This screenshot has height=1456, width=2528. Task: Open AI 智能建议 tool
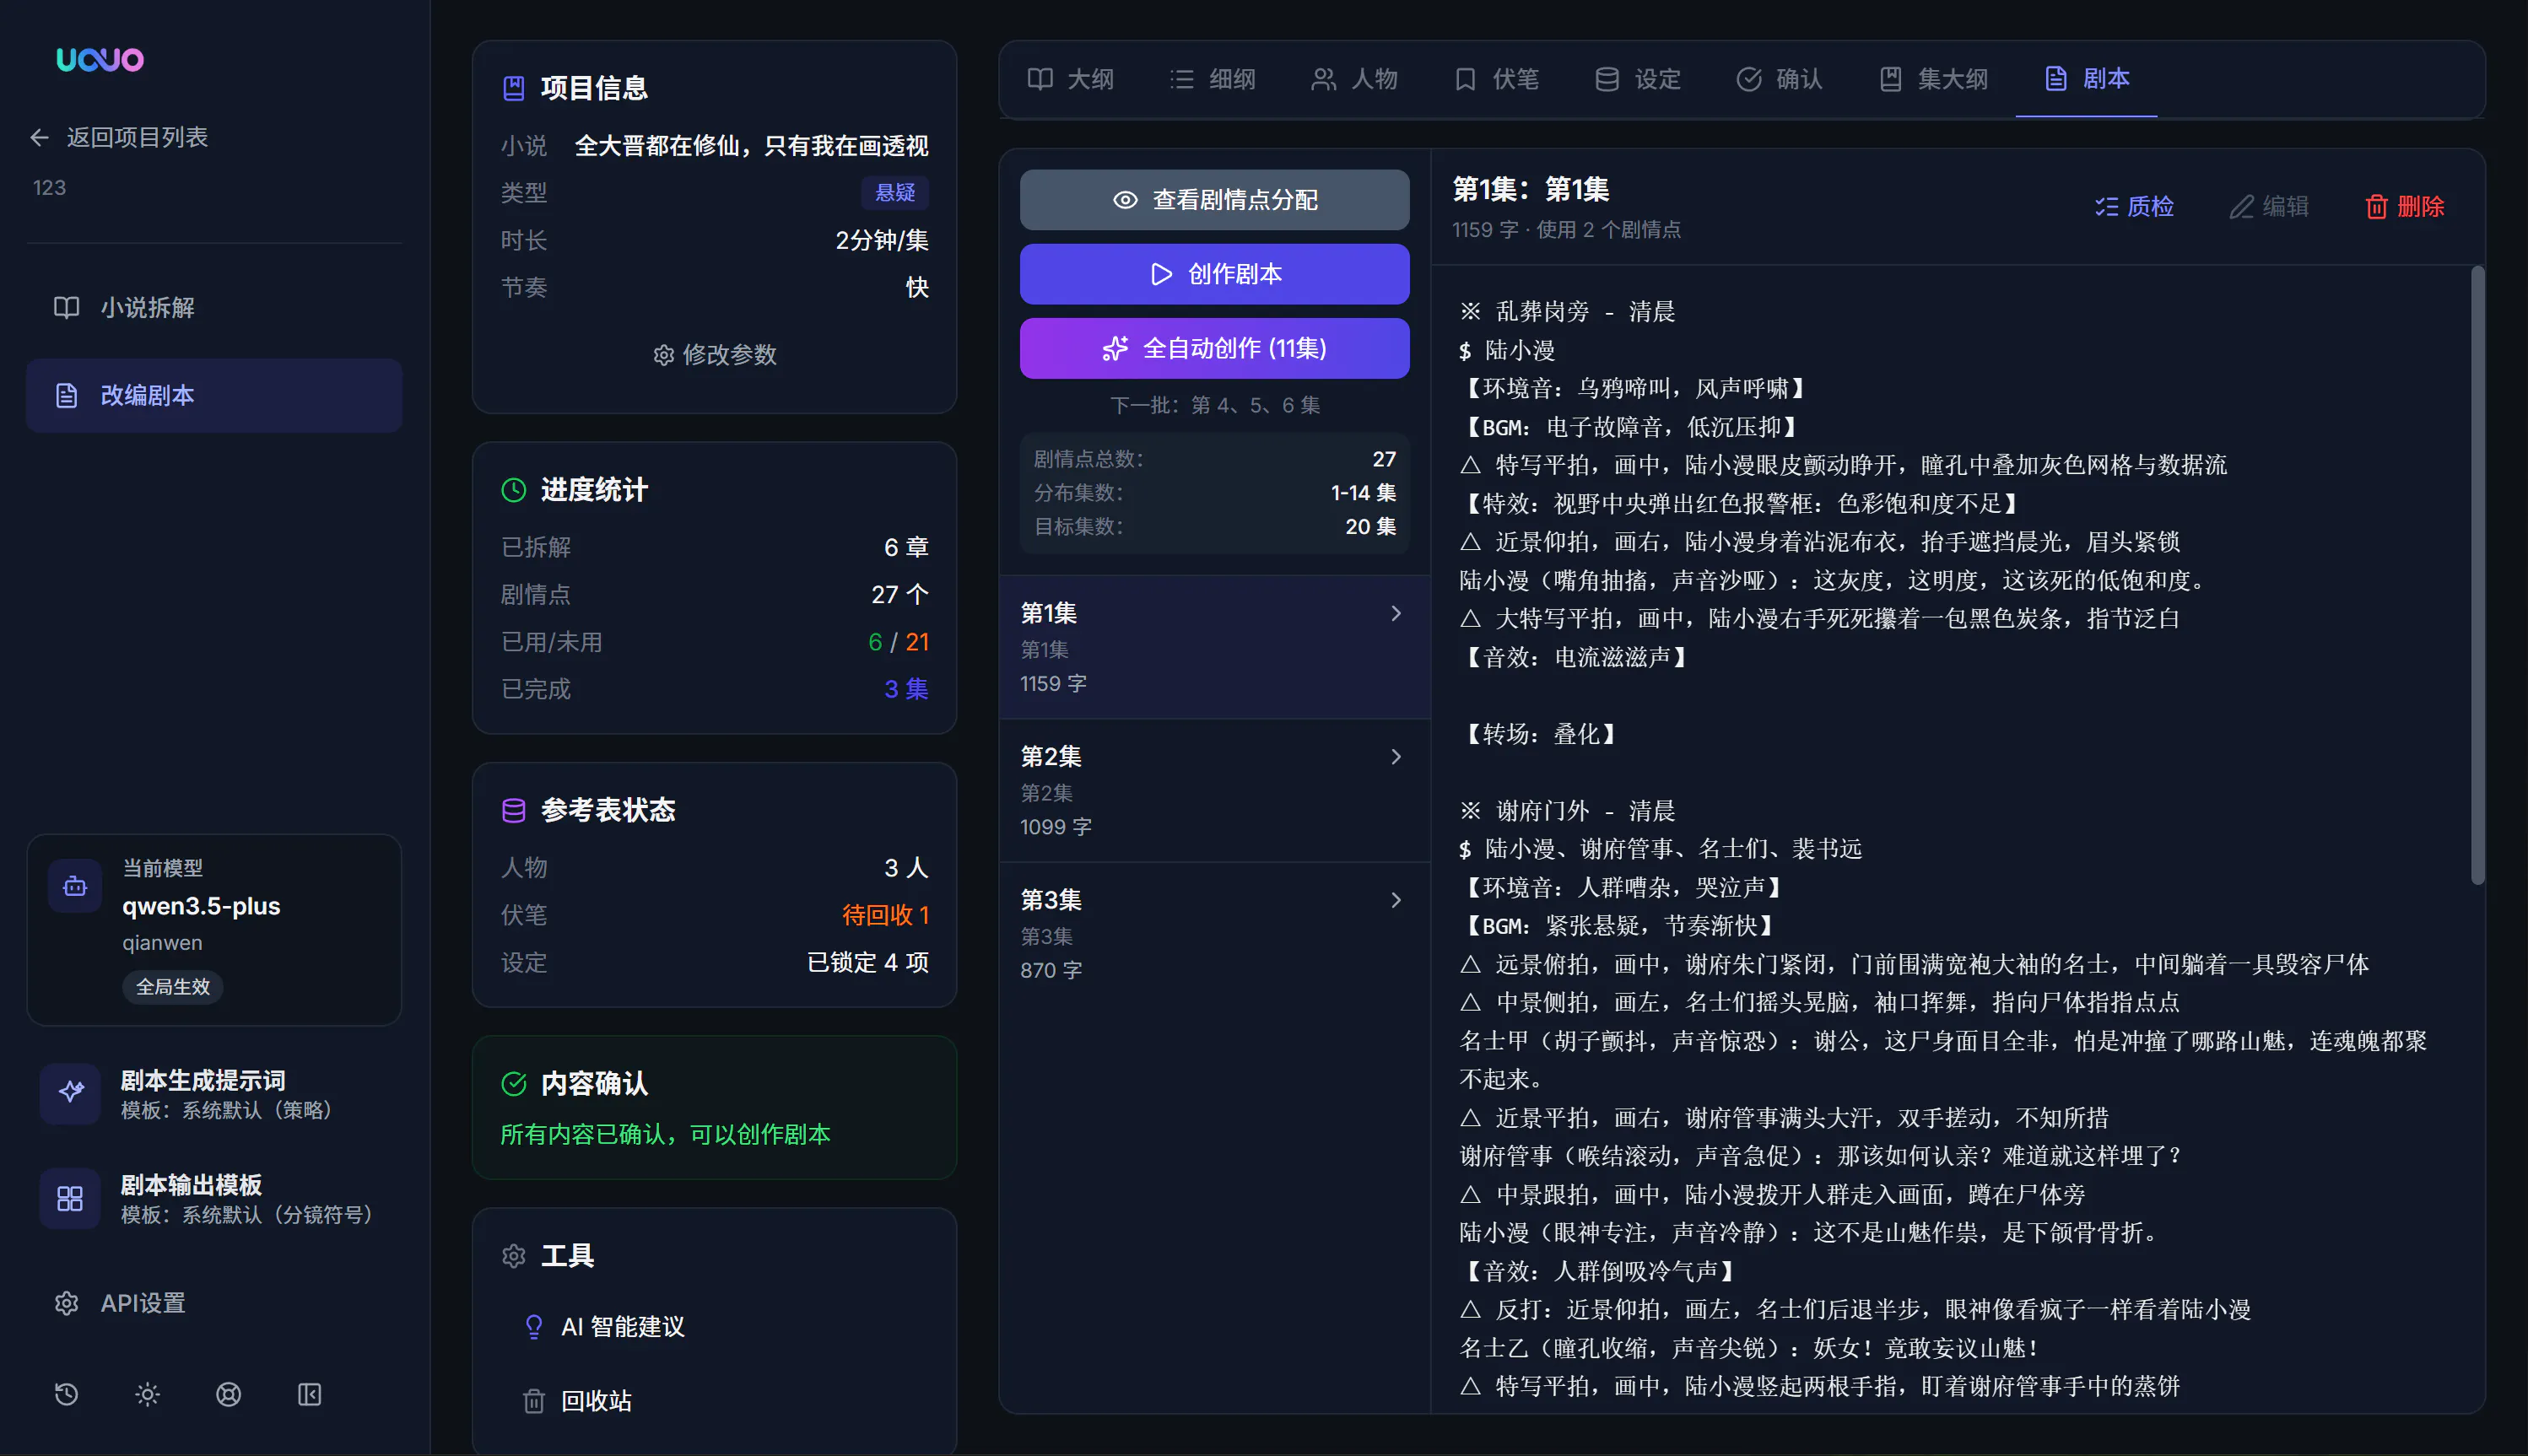tap(715, 1327)
